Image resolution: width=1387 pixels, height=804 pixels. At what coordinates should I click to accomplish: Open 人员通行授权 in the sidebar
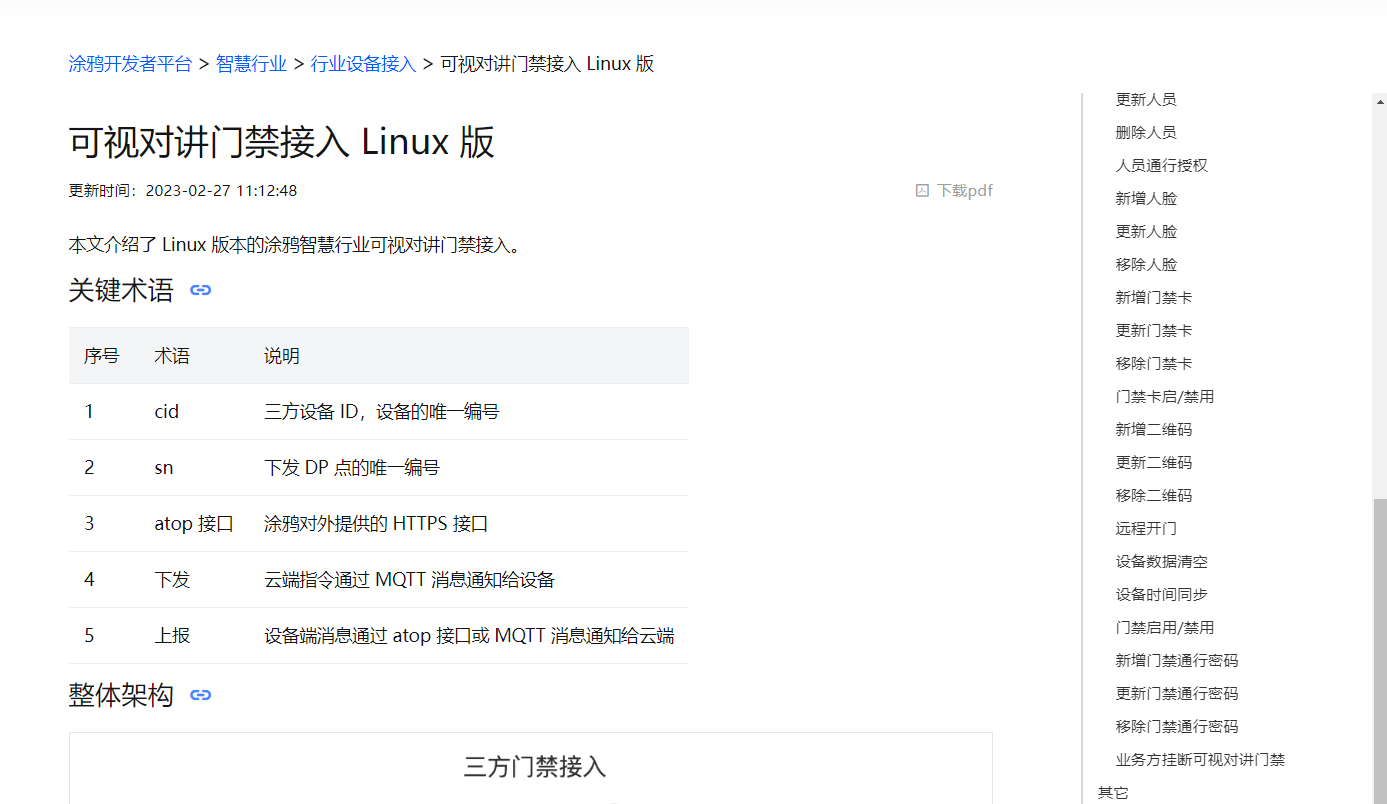point(1162,165)
